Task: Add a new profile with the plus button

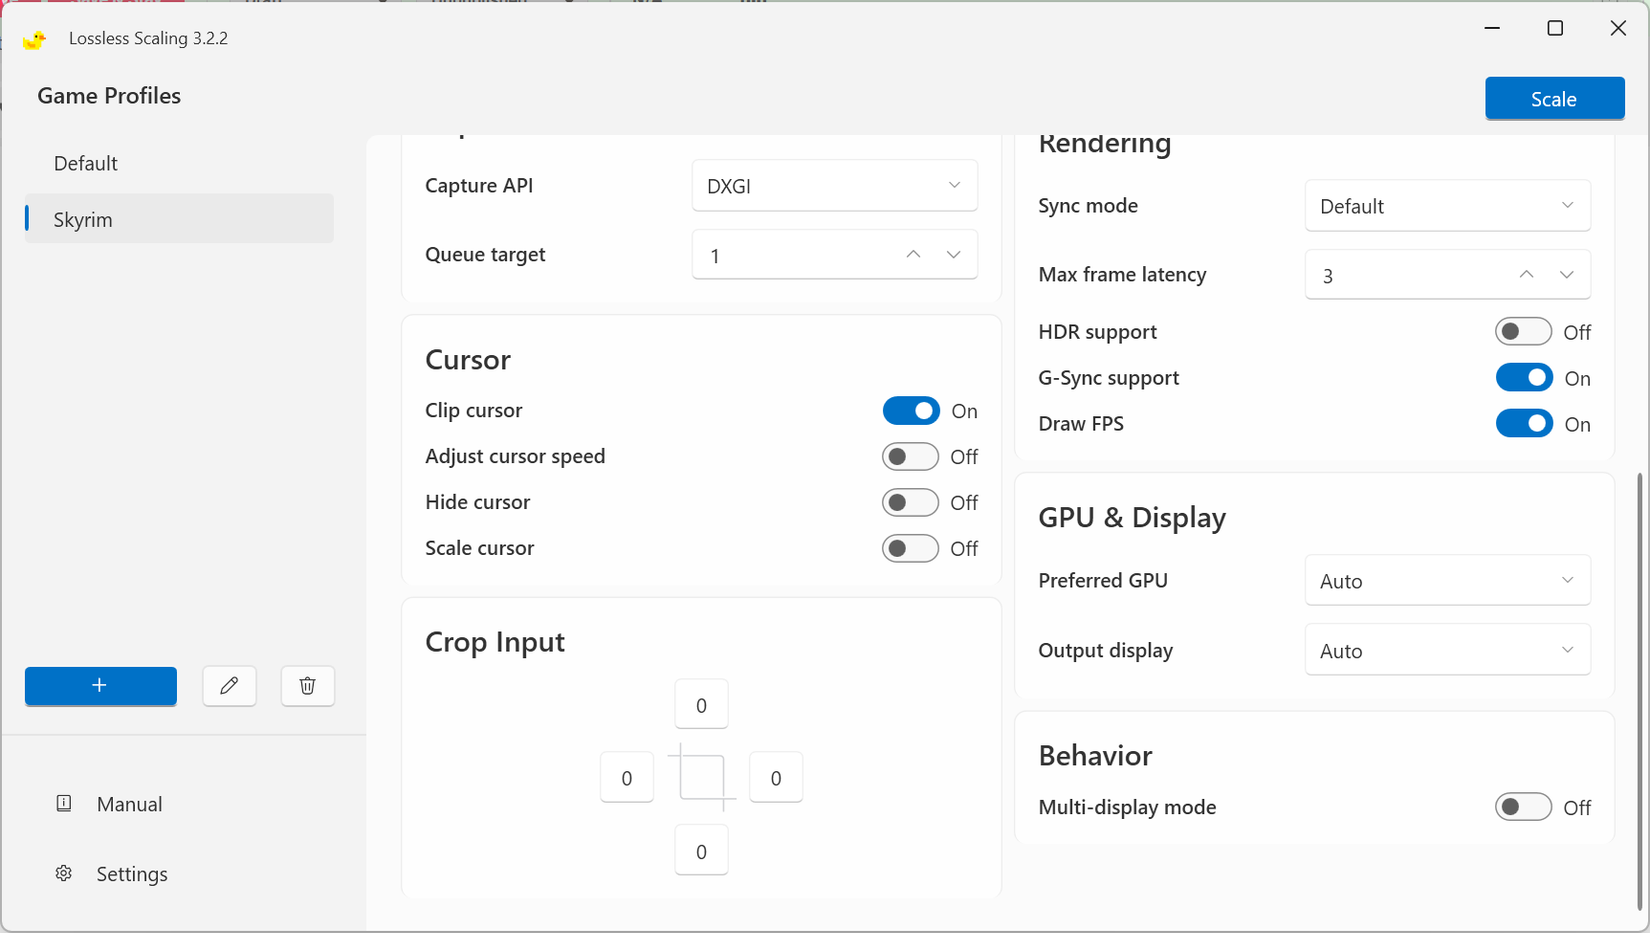Action: [100, 686]
